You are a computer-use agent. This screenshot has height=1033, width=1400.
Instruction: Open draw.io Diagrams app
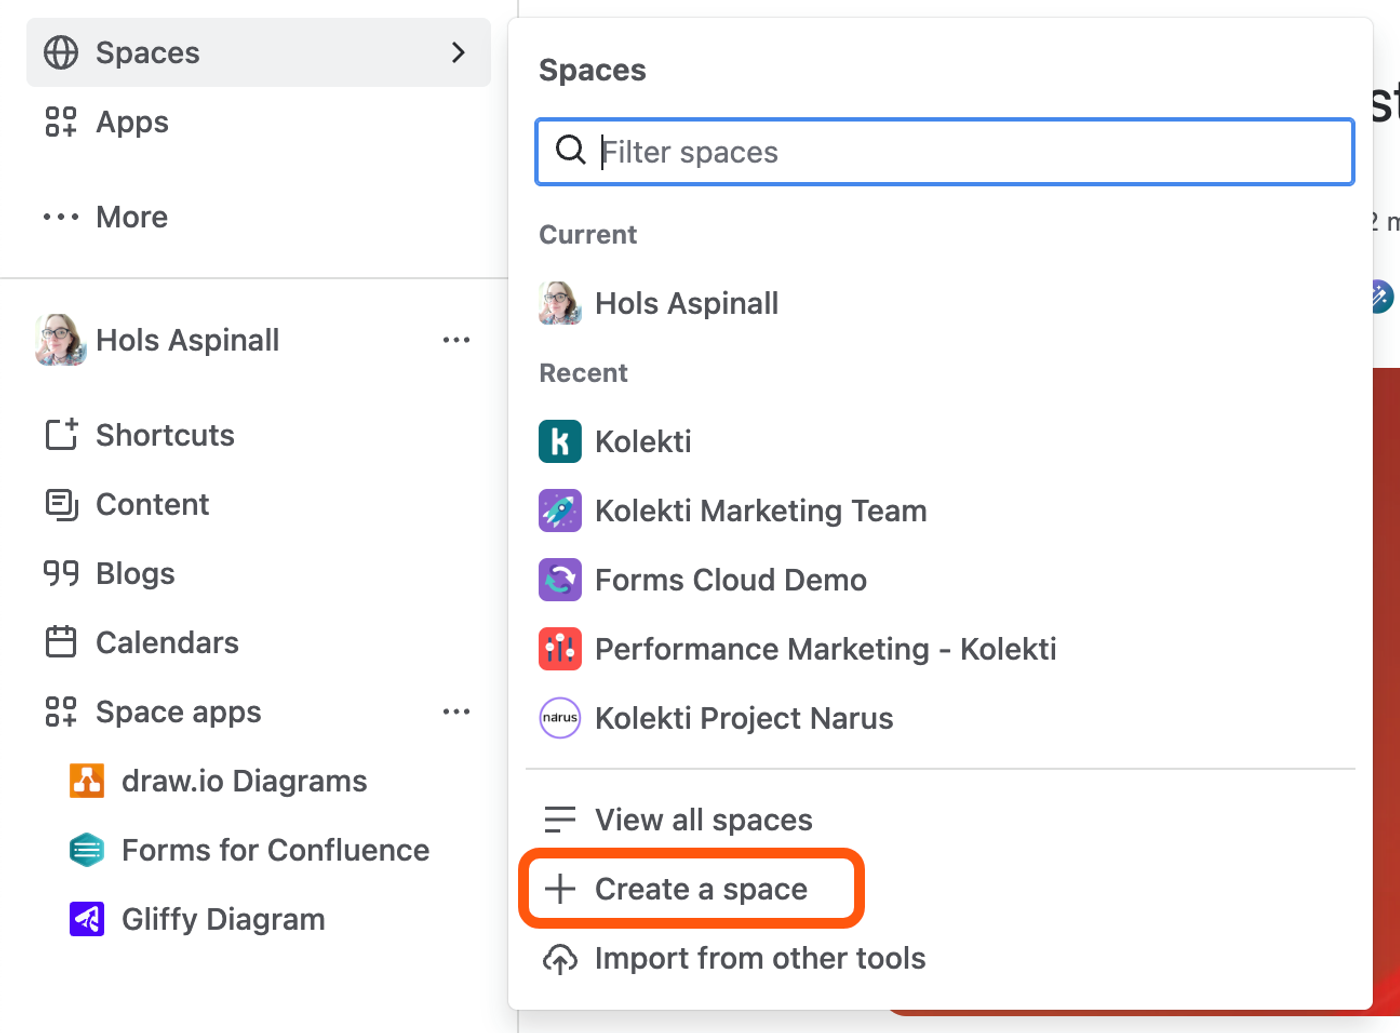(244, 781)
